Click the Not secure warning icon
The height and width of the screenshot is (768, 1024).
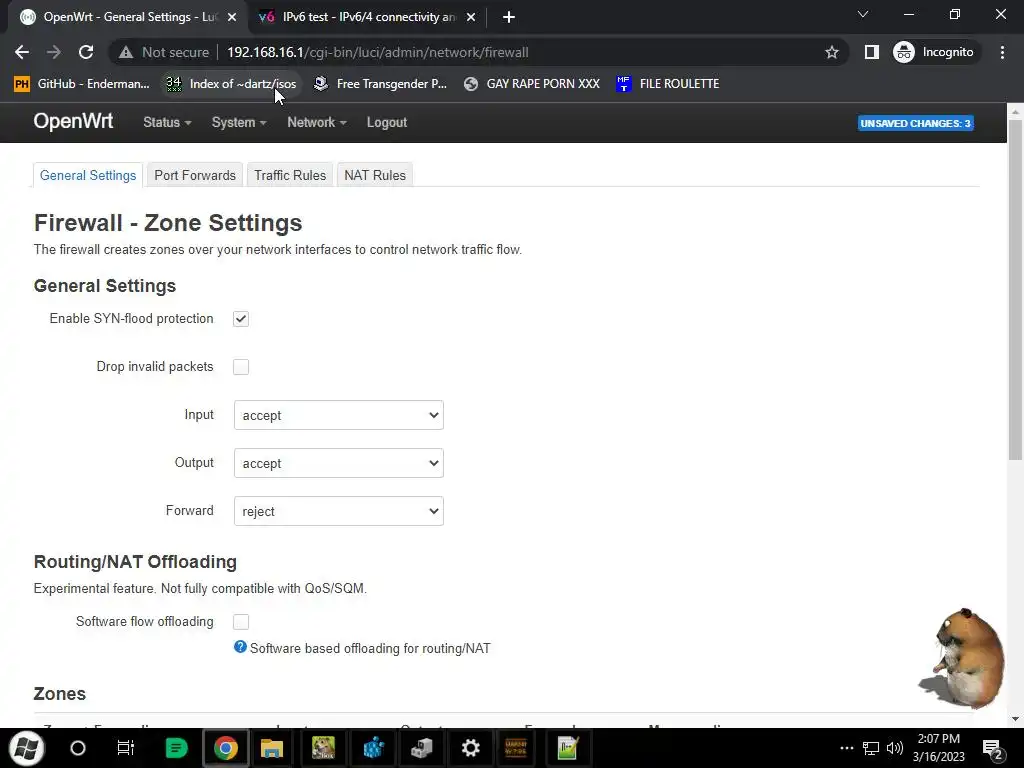pos(125,52)
